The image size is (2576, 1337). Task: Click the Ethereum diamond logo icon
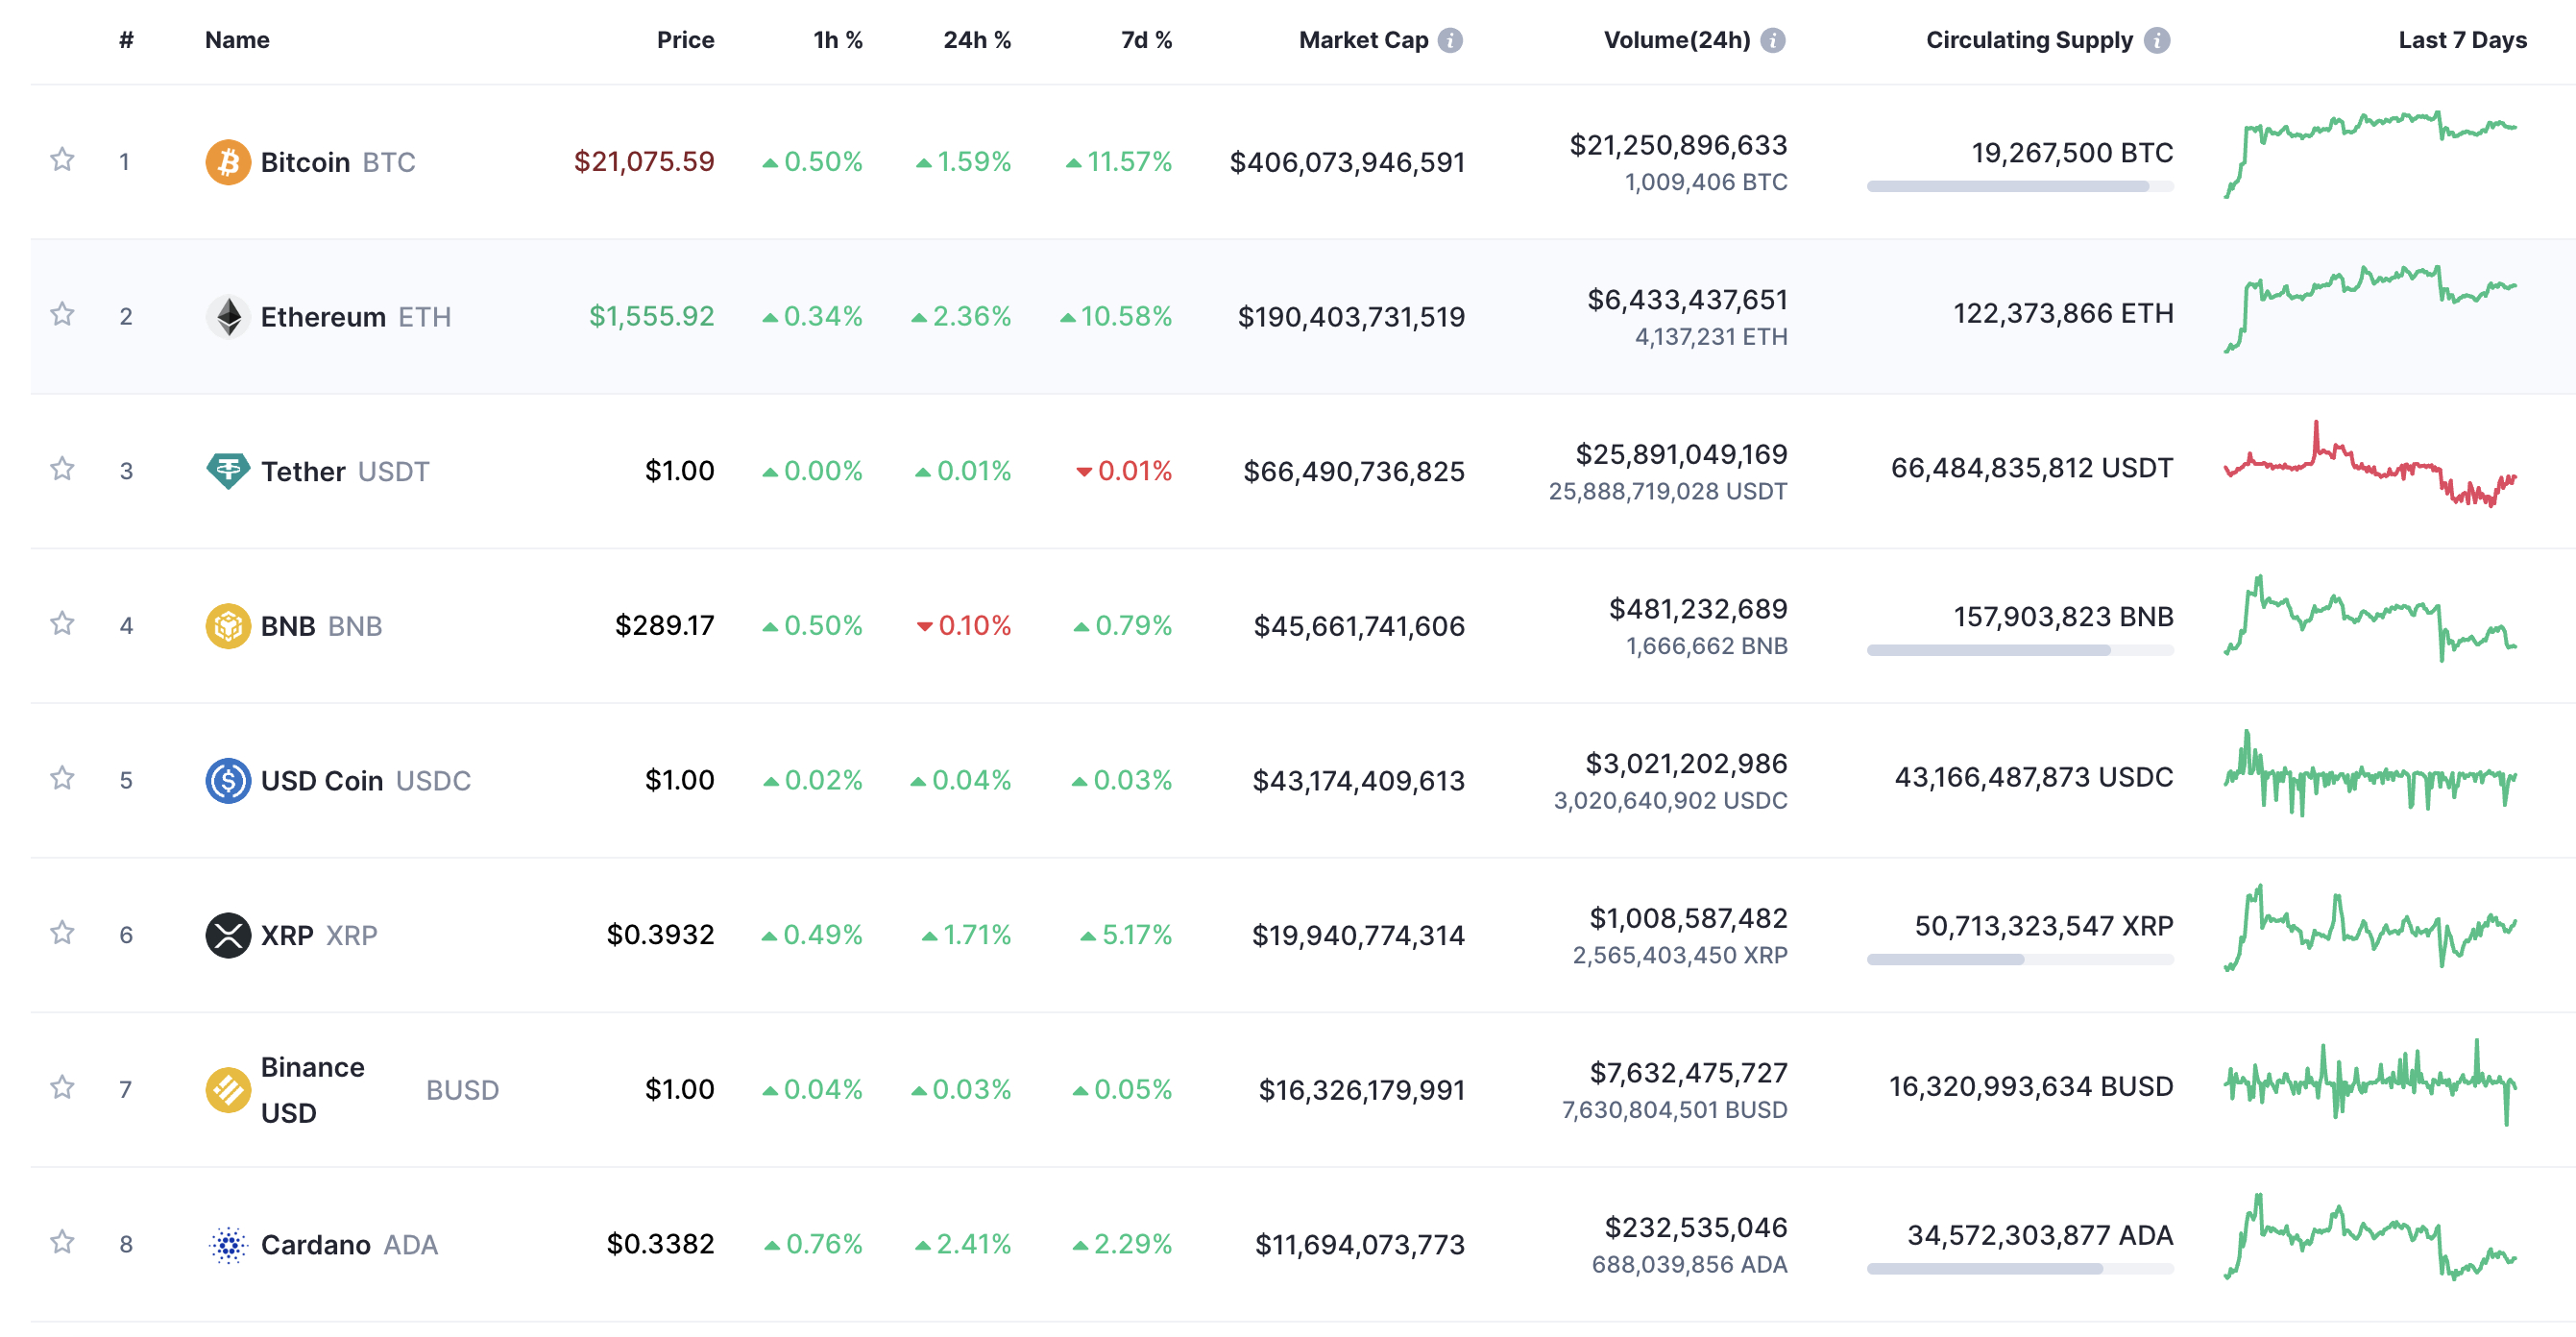pyautogui.click(x=228, y=317)
